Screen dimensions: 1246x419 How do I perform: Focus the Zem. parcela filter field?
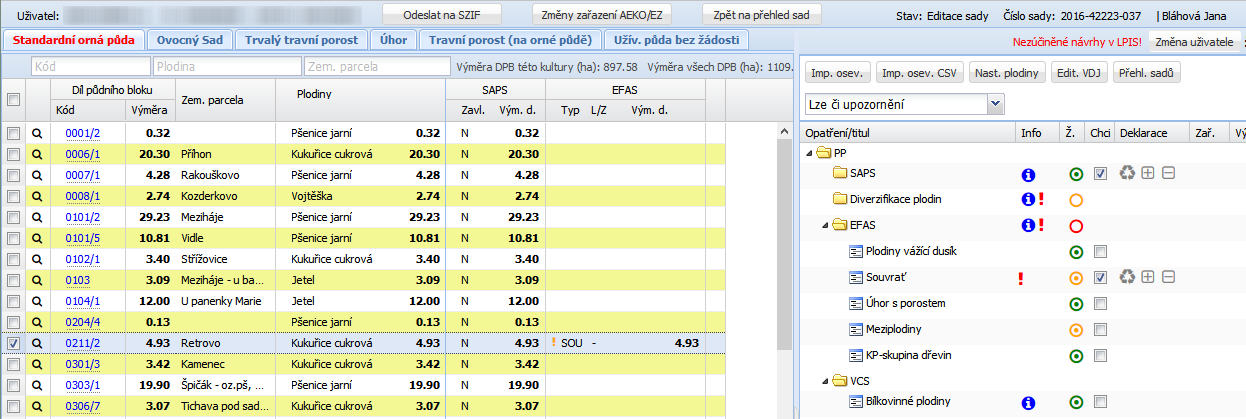pyautogui.click(x=377, y=66)
